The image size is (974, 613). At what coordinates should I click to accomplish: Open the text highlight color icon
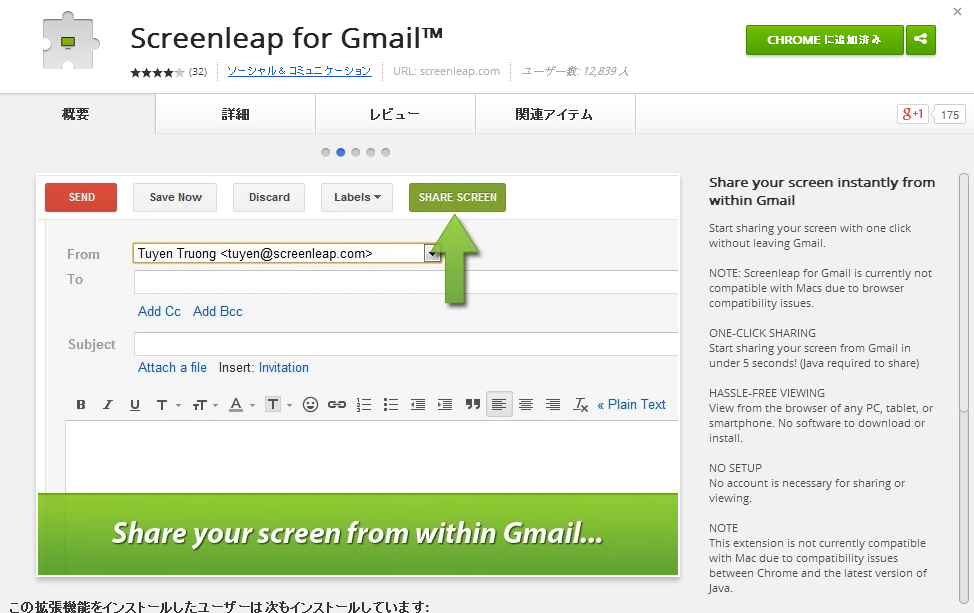click(x=273, y=405)
